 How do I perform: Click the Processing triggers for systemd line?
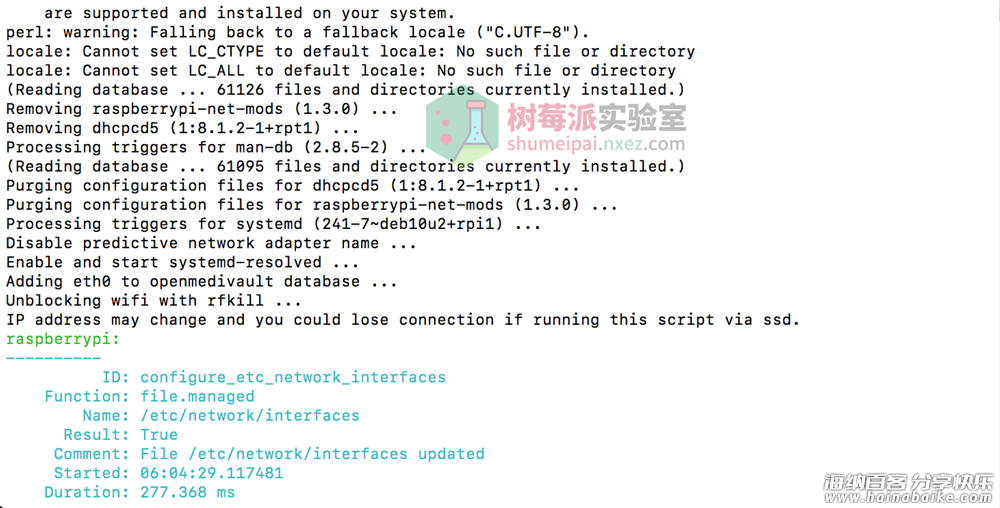click(x=274, y=224)
